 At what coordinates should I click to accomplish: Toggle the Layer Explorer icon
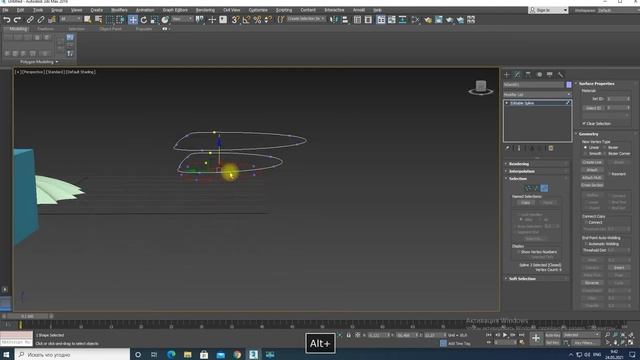pos(368,20)
